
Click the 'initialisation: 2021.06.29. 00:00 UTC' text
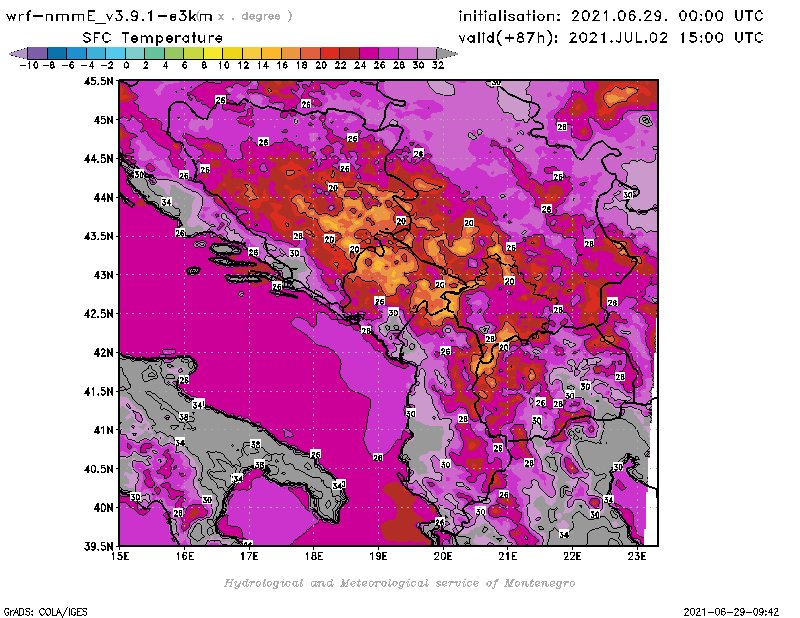pos(611,16)
